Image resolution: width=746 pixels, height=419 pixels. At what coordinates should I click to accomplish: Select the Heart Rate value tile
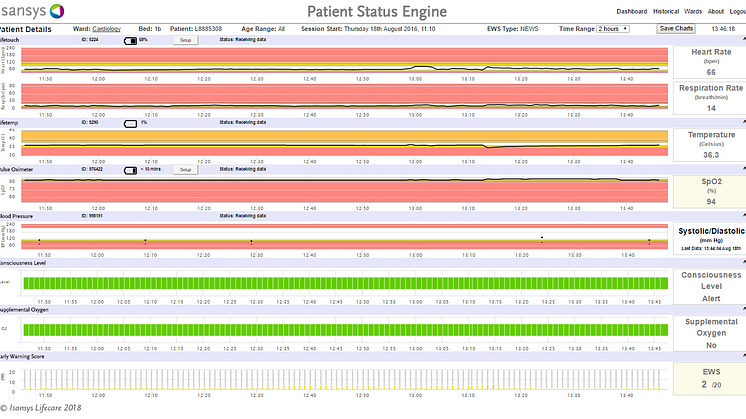[x=709, y=62]
